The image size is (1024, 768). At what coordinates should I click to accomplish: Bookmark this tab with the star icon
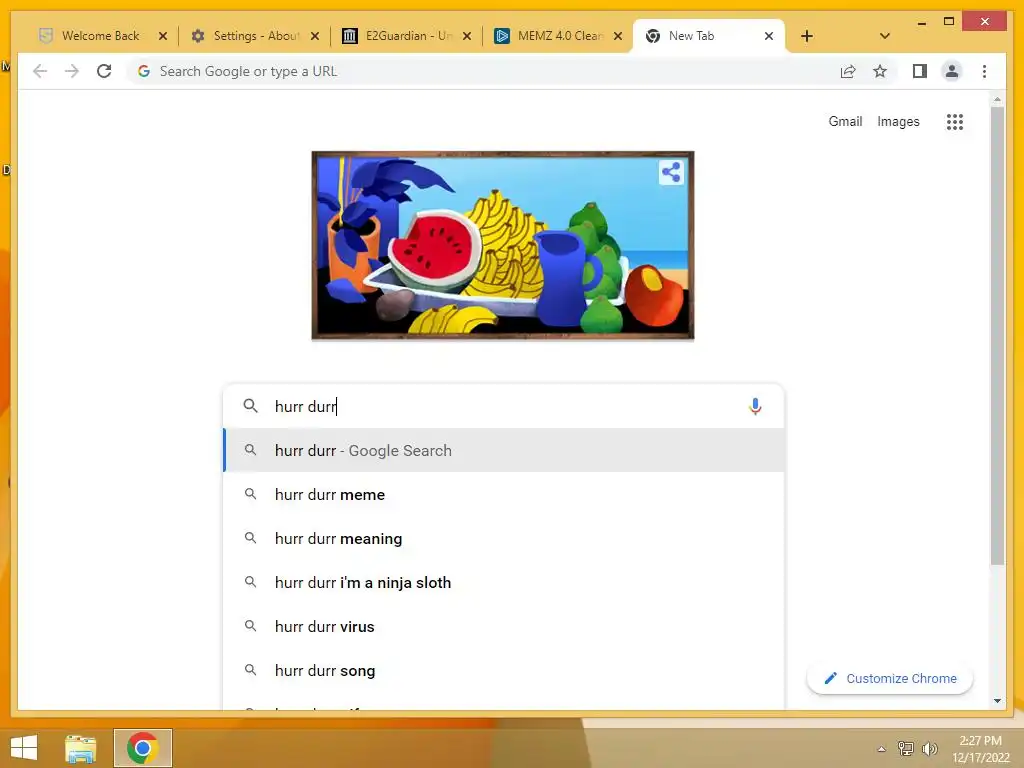[880, 71]
